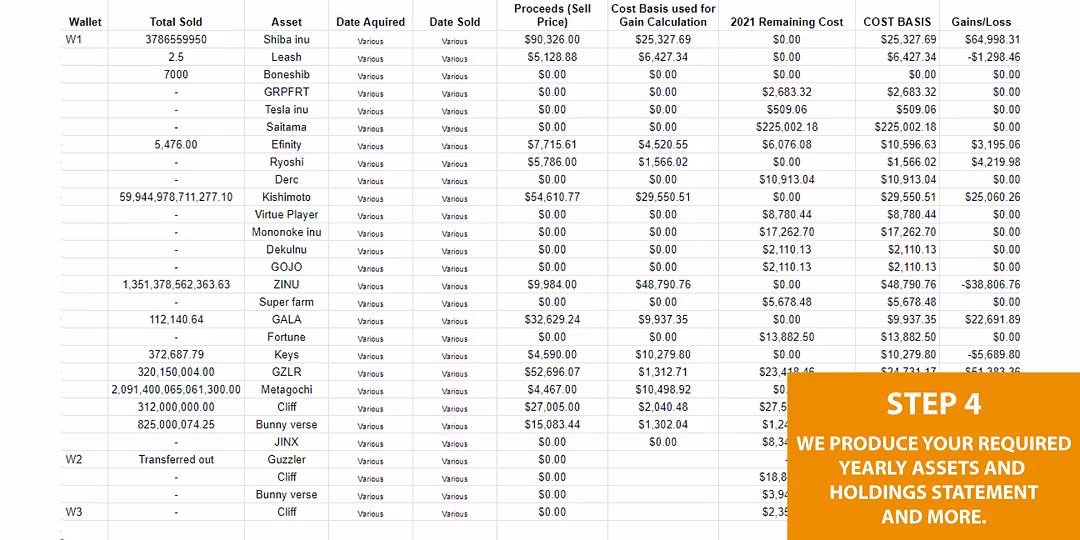Click Efinity's $7,715.61 proceeds cell
Viewport: 1080px width, 540px height.
[x=552, y=145]
